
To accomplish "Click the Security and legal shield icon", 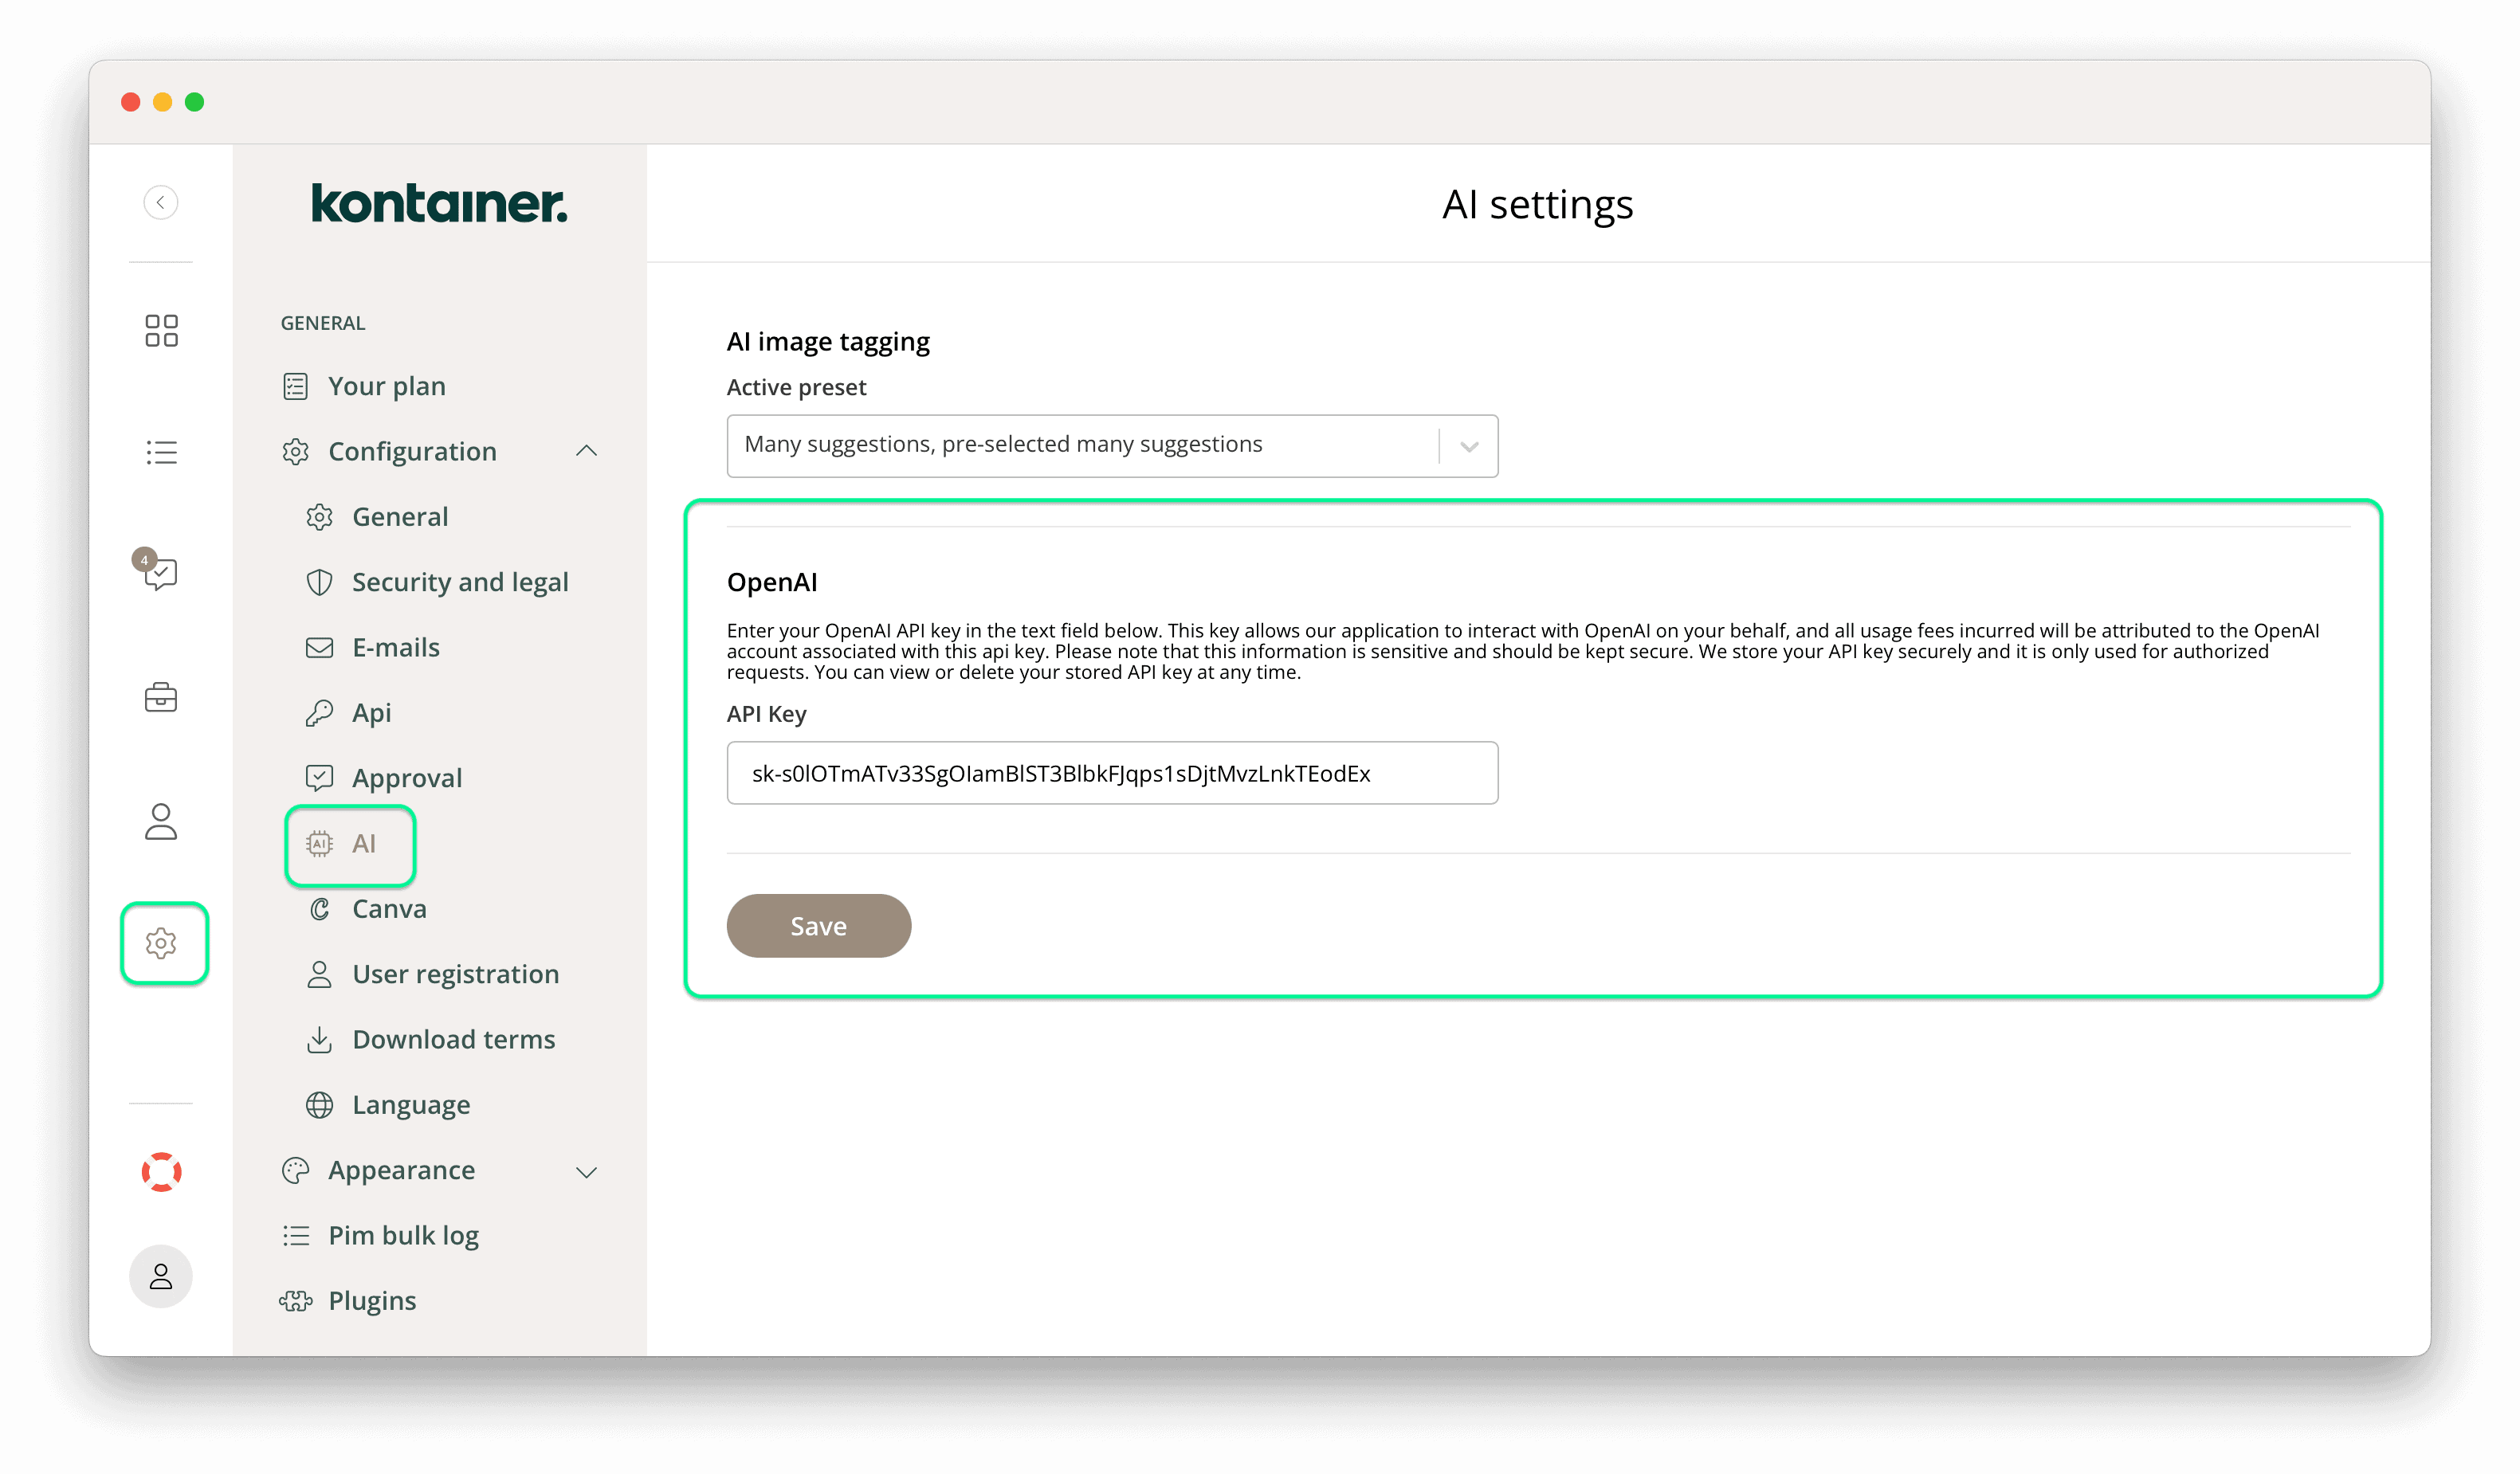I will [321, 582].
